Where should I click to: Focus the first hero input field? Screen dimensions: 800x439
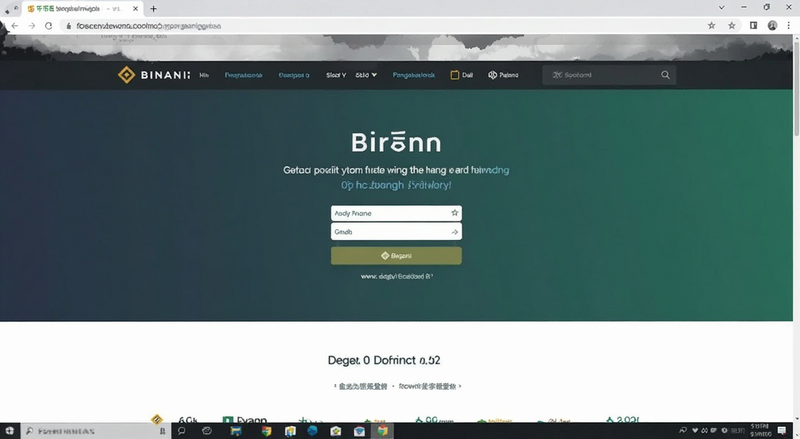coord(396,213)
